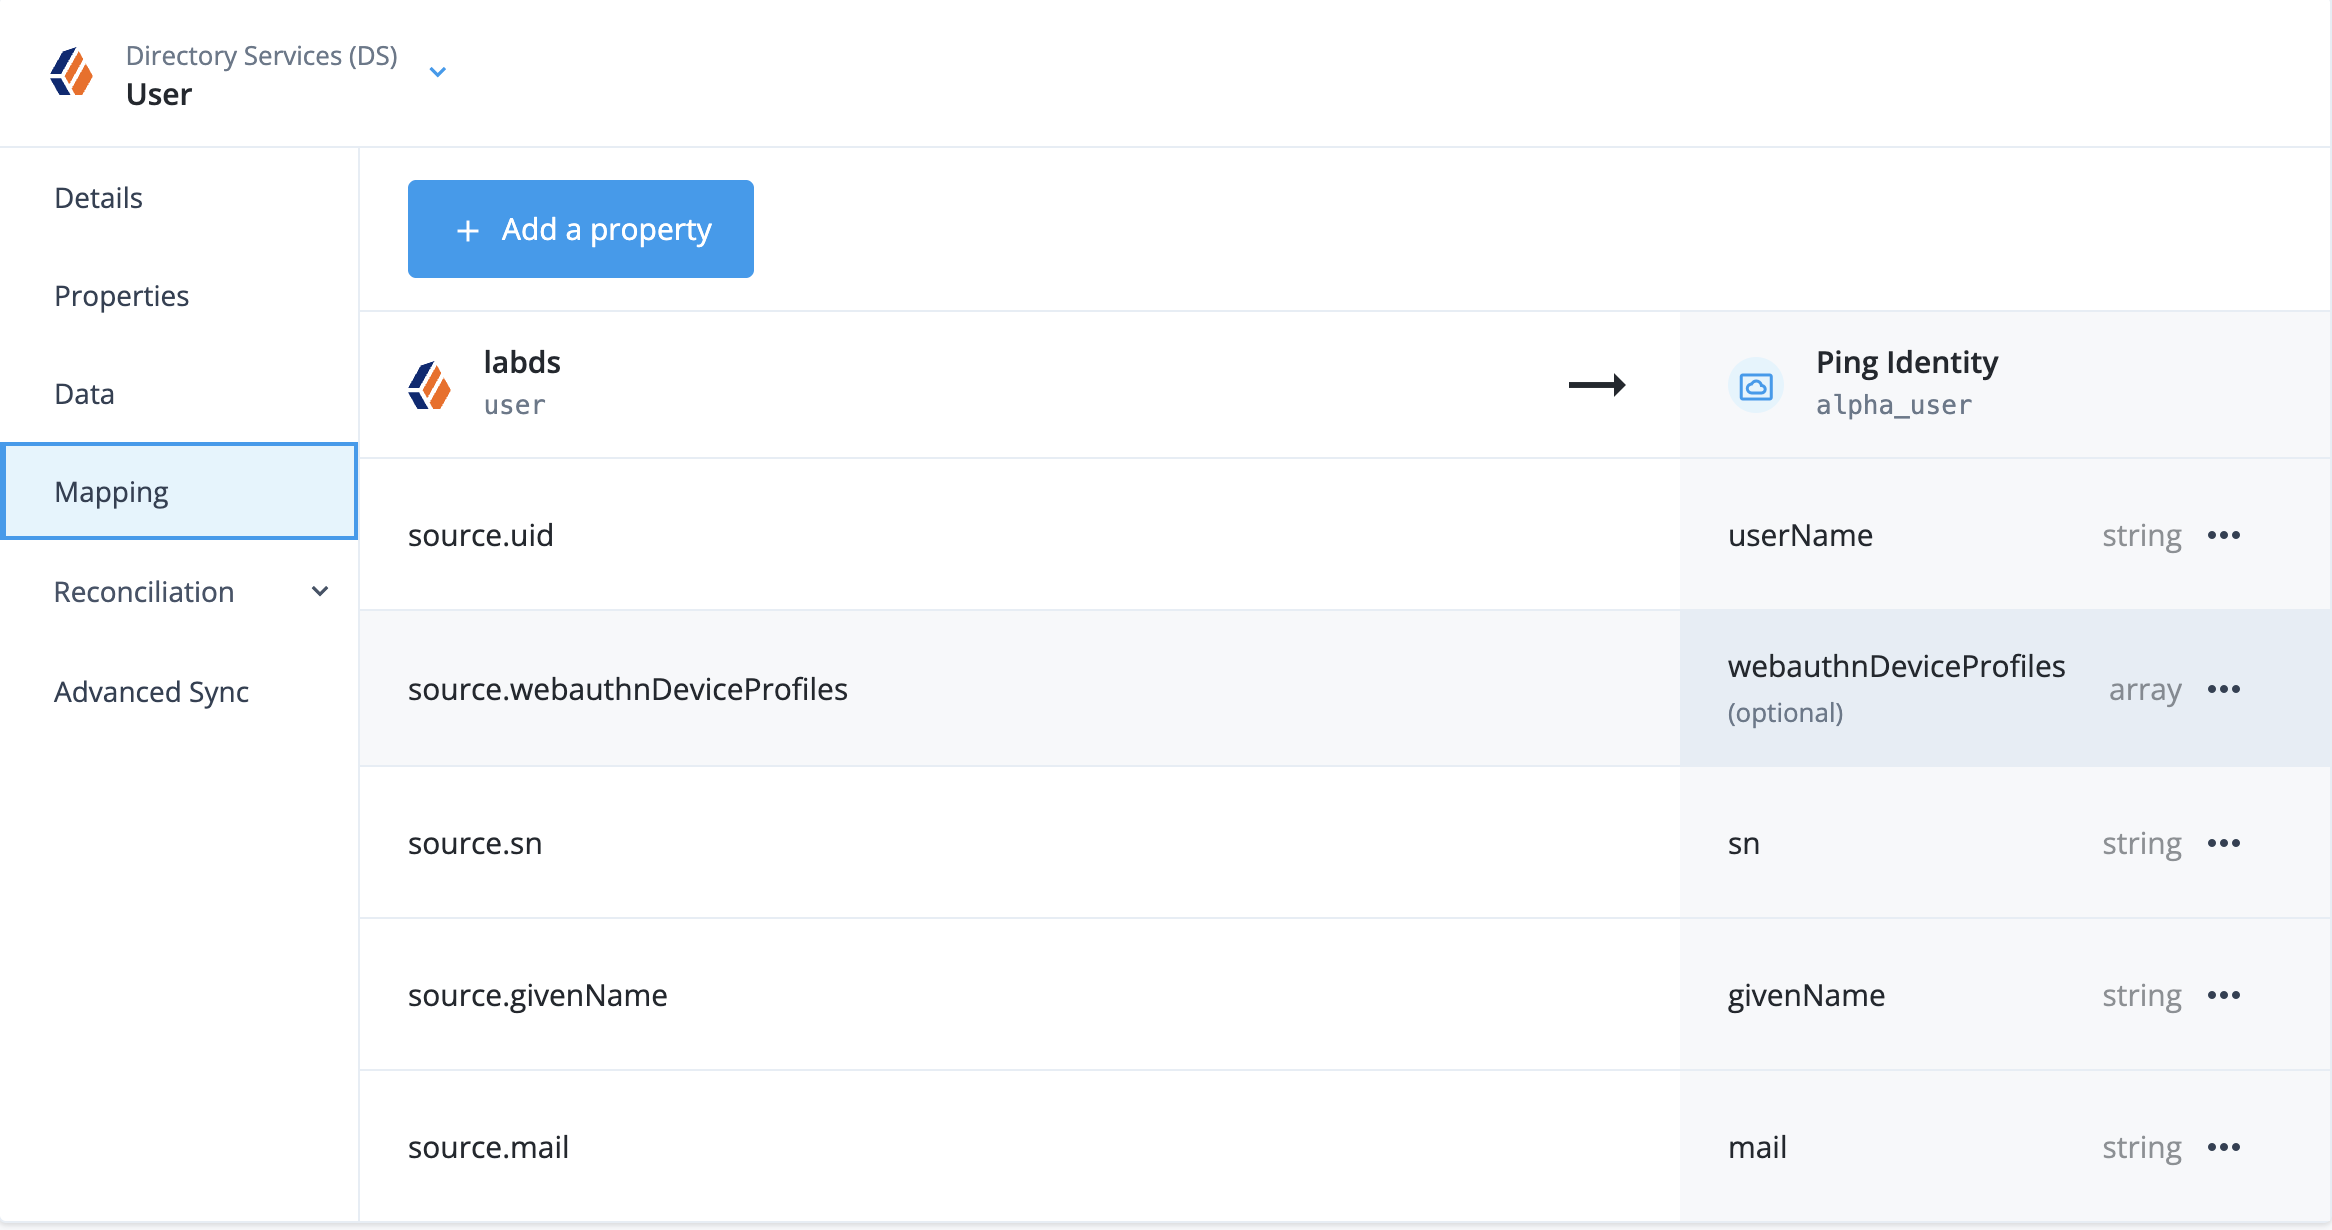Click the alpha_user object label
The image size is (2332, 1230).
pos(1894,405)
